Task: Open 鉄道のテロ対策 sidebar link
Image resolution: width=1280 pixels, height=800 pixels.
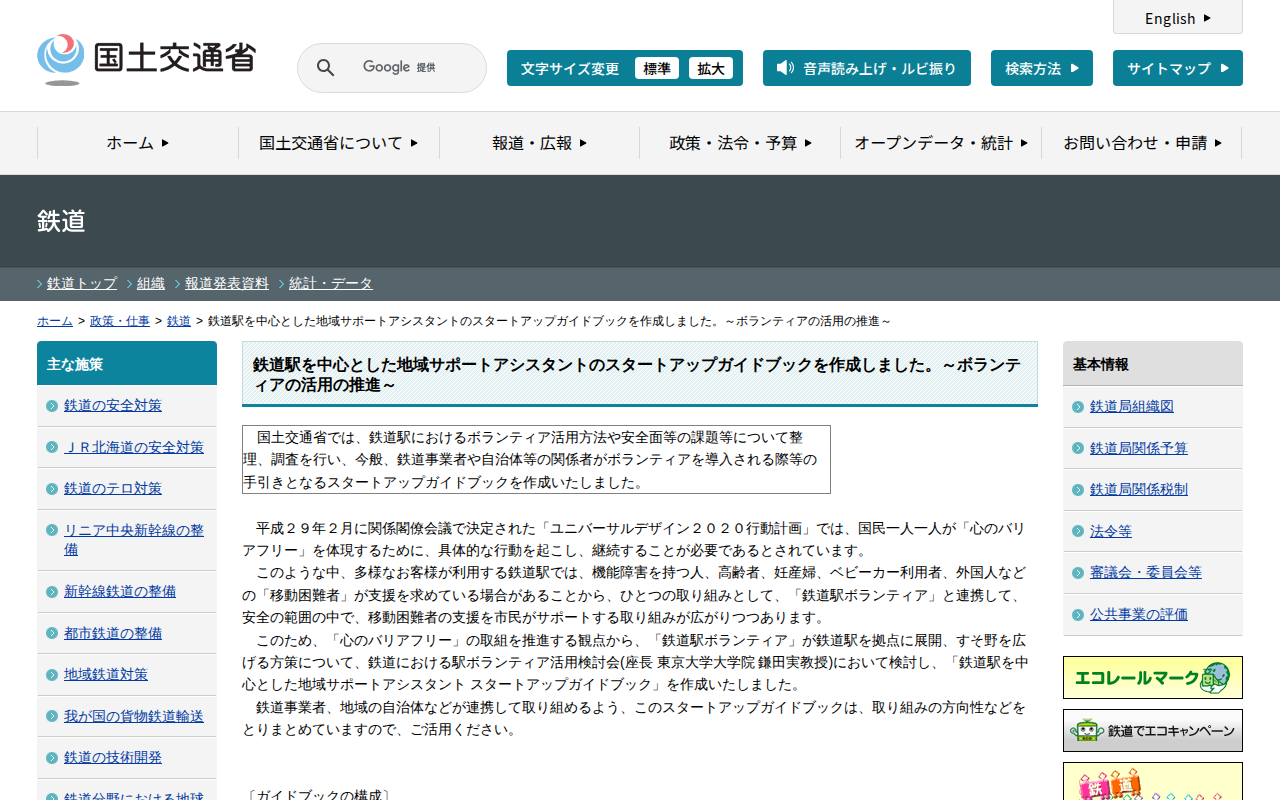Action: [113, 489]
